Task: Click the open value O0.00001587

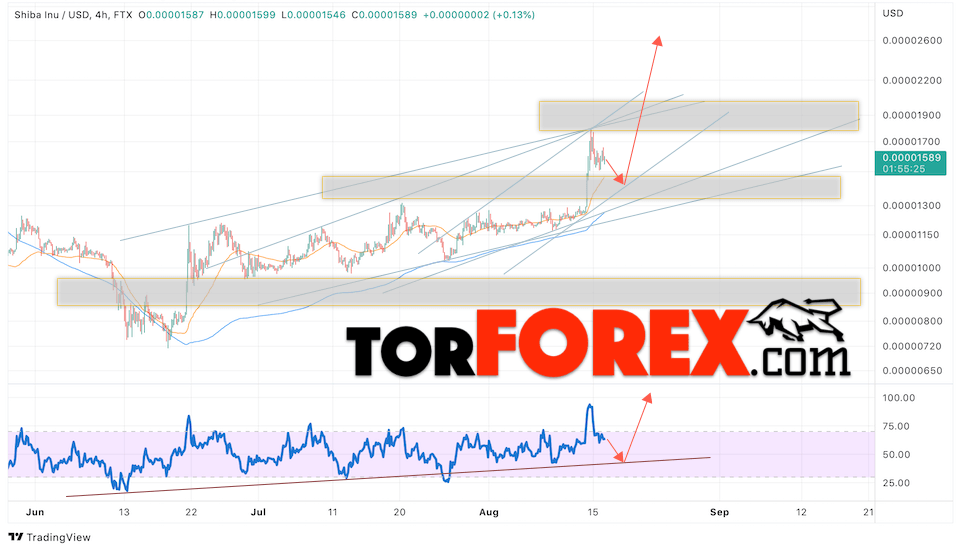Action: [x=171, y=15]
